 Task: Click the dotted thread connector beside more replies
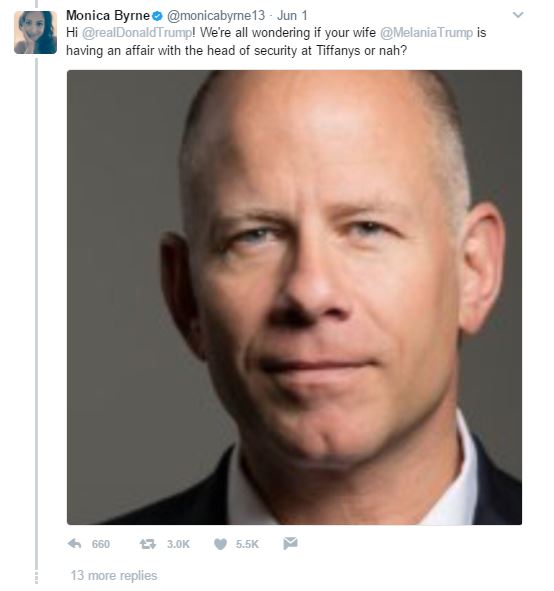[37, 578]
